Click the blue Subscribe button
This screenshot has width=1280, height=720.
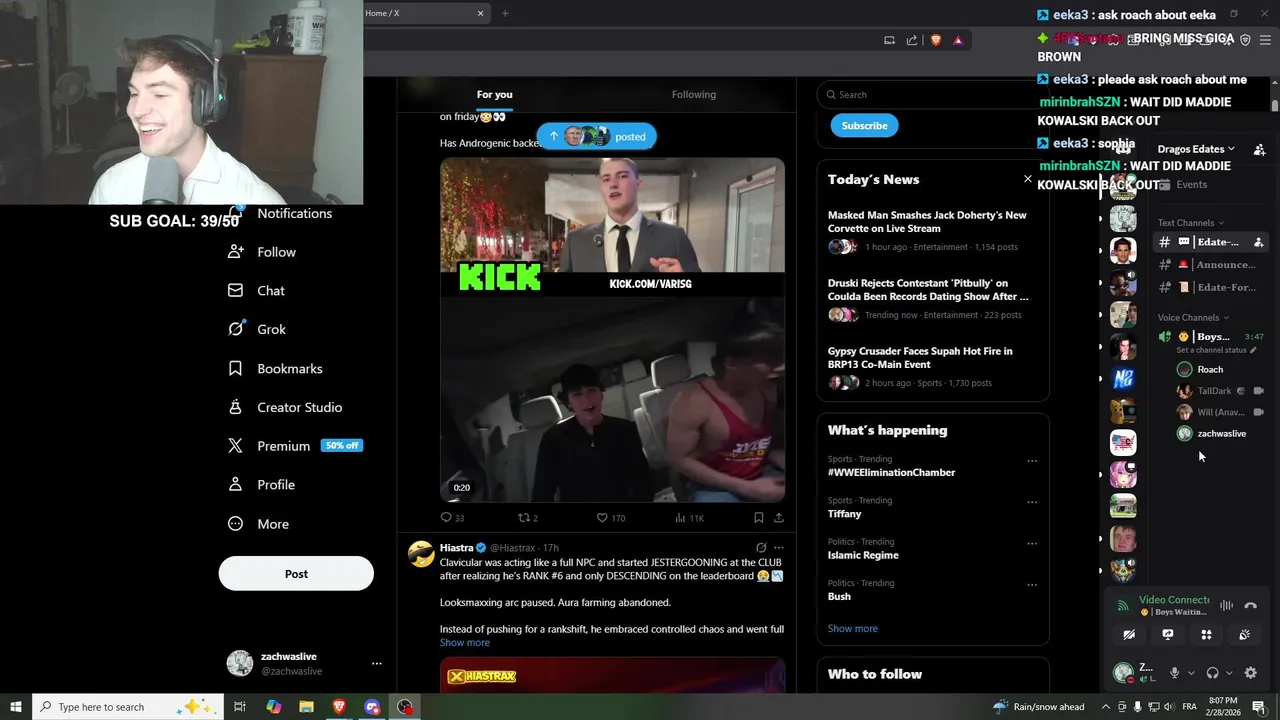click(x=864, y=125)
